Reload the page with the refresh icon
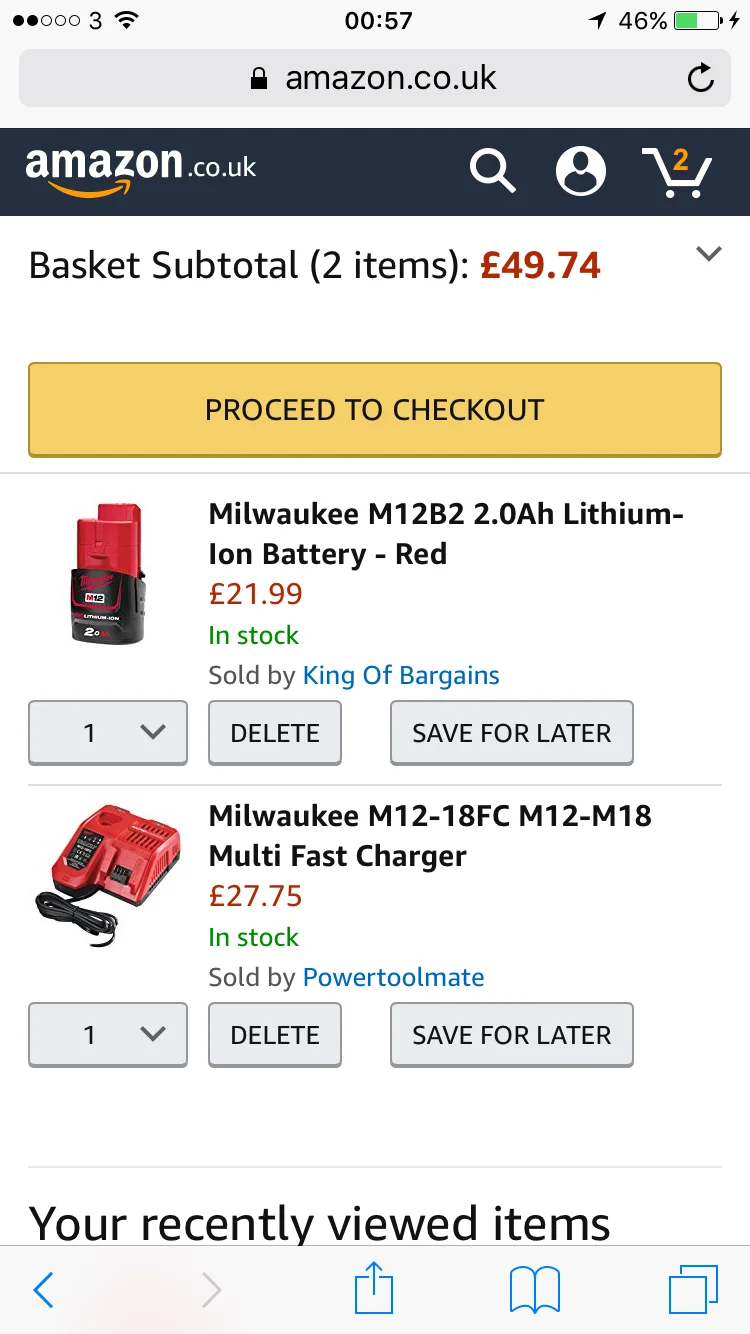 coord(701,78)
